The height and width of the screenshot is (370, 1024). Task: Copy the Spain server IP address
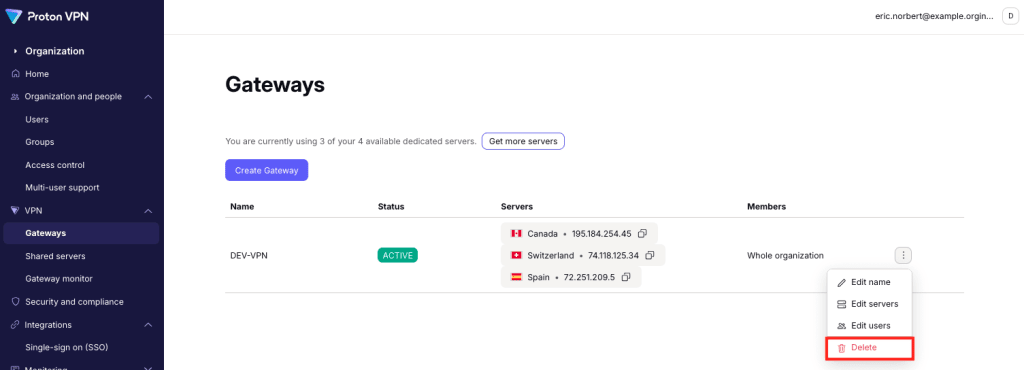point(626,277)
